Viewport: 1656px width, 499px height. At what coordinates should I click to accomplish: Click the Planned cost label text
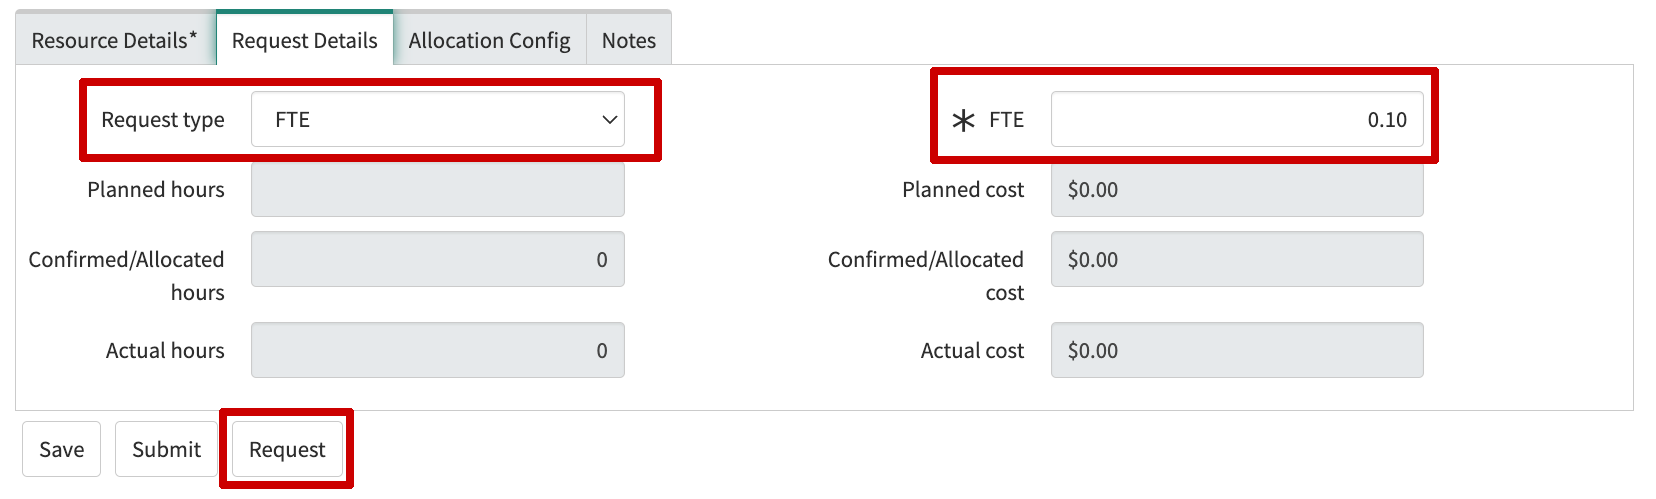963,190
